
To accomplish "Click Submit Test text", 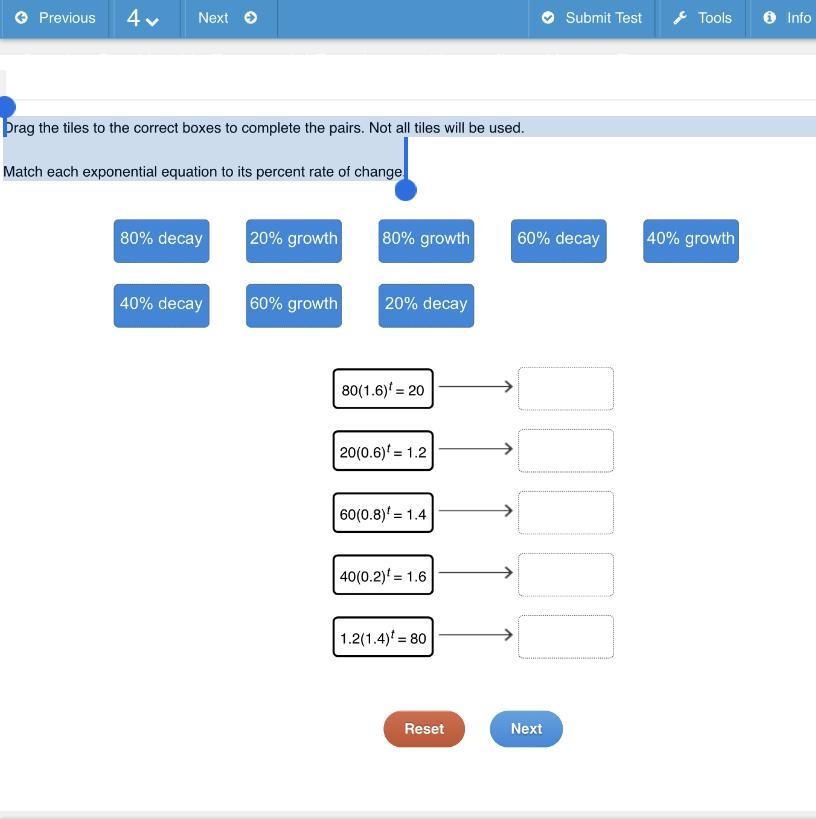I will pos(603,18).
